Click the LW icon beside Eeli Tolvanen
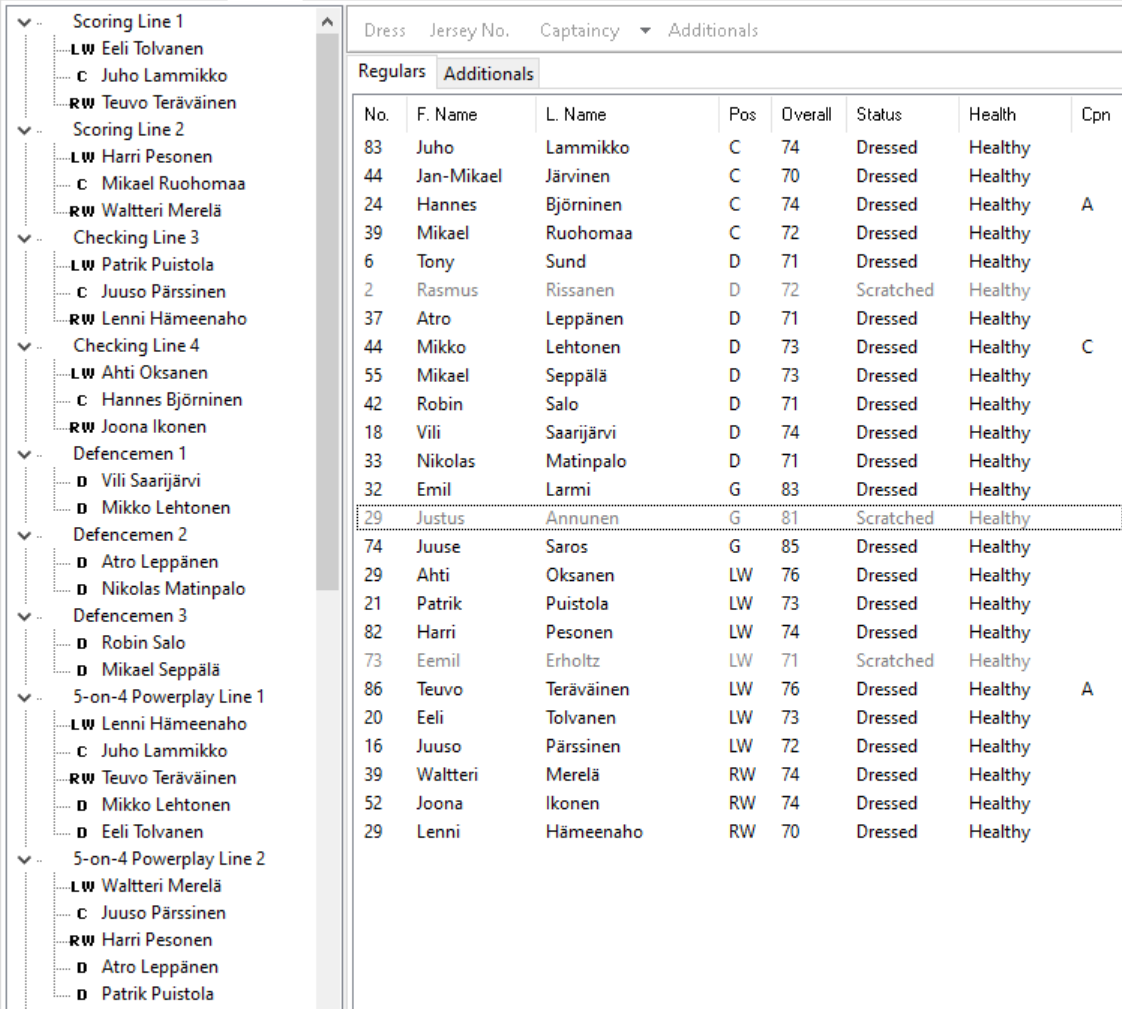 pyautogui.click(x=82, y=49)
